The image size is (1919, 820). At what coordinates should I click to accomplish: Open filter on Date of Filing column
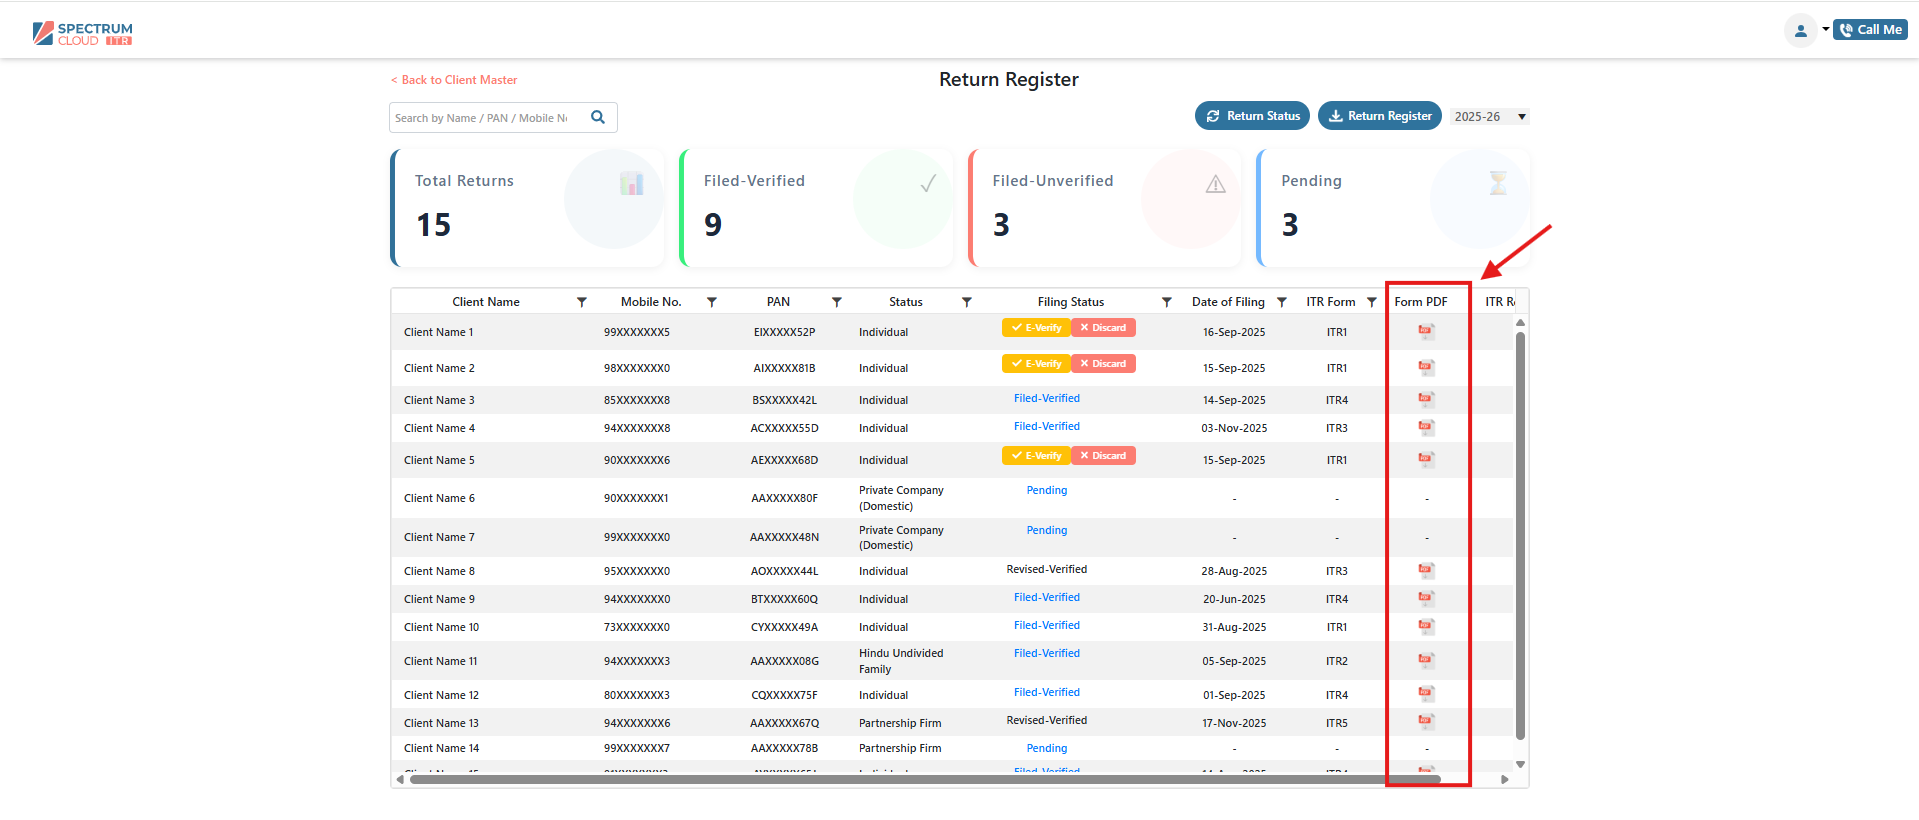tap(1281, 302)
